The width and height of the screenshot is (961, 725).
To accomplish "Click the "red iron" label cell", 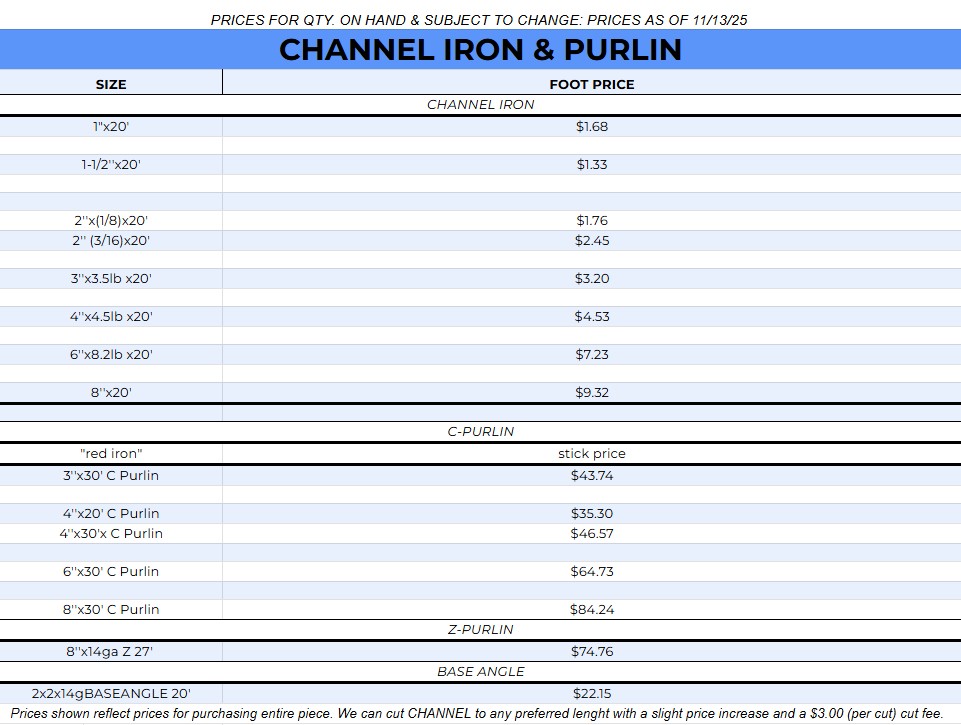I will (x=111, y=454).
